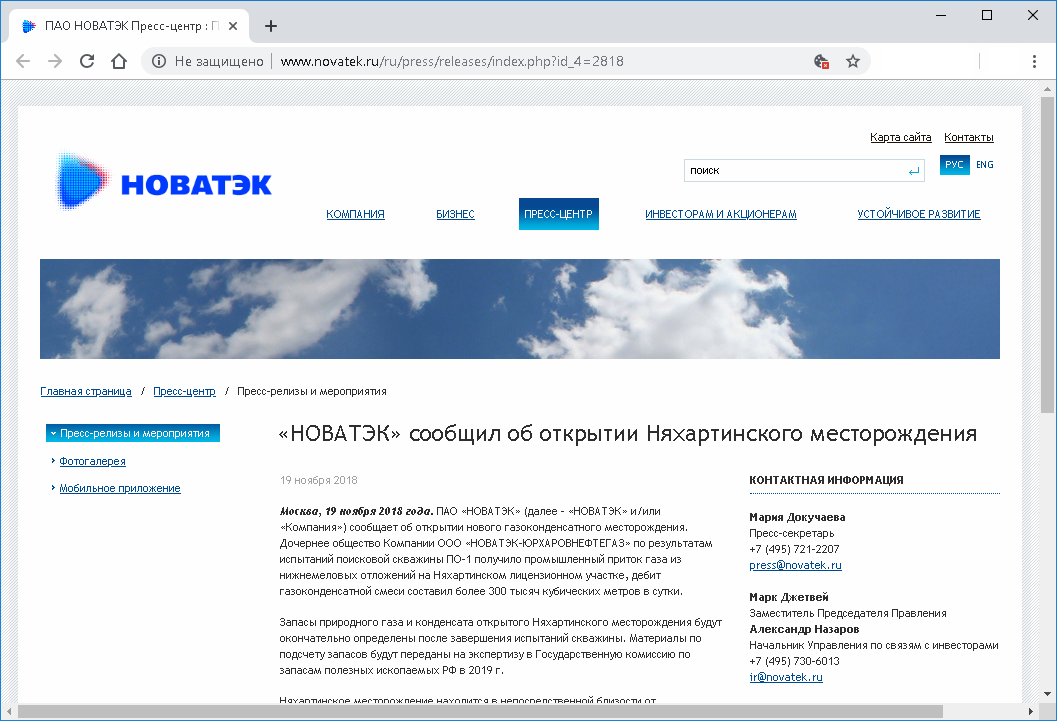Open the ПРЕСС-ЦЕНТР menu

pos(559,214)
